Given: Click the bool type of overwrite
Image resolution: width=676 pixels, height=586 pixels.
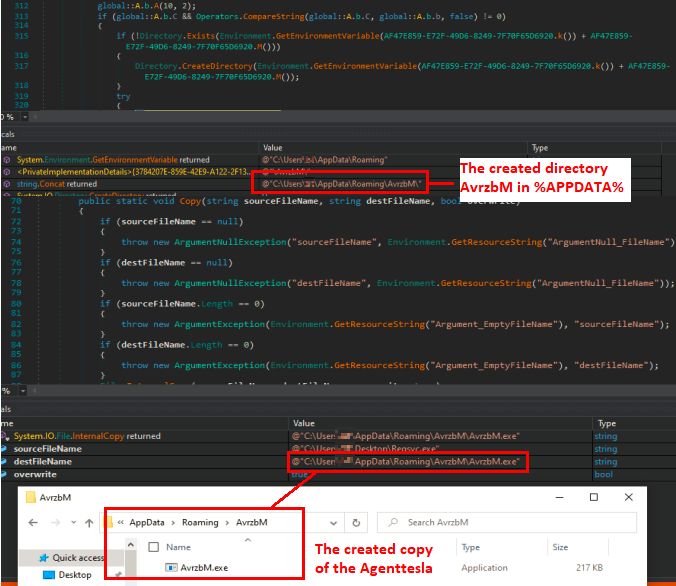Looking at the screenshot, I should [x=603, y=474].
